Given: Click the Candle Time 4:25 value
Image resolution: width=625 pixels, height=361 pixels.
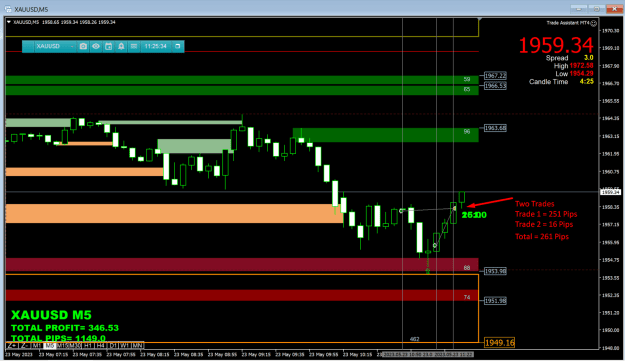Looking at the screenshot, I should [x=586, y=82].
